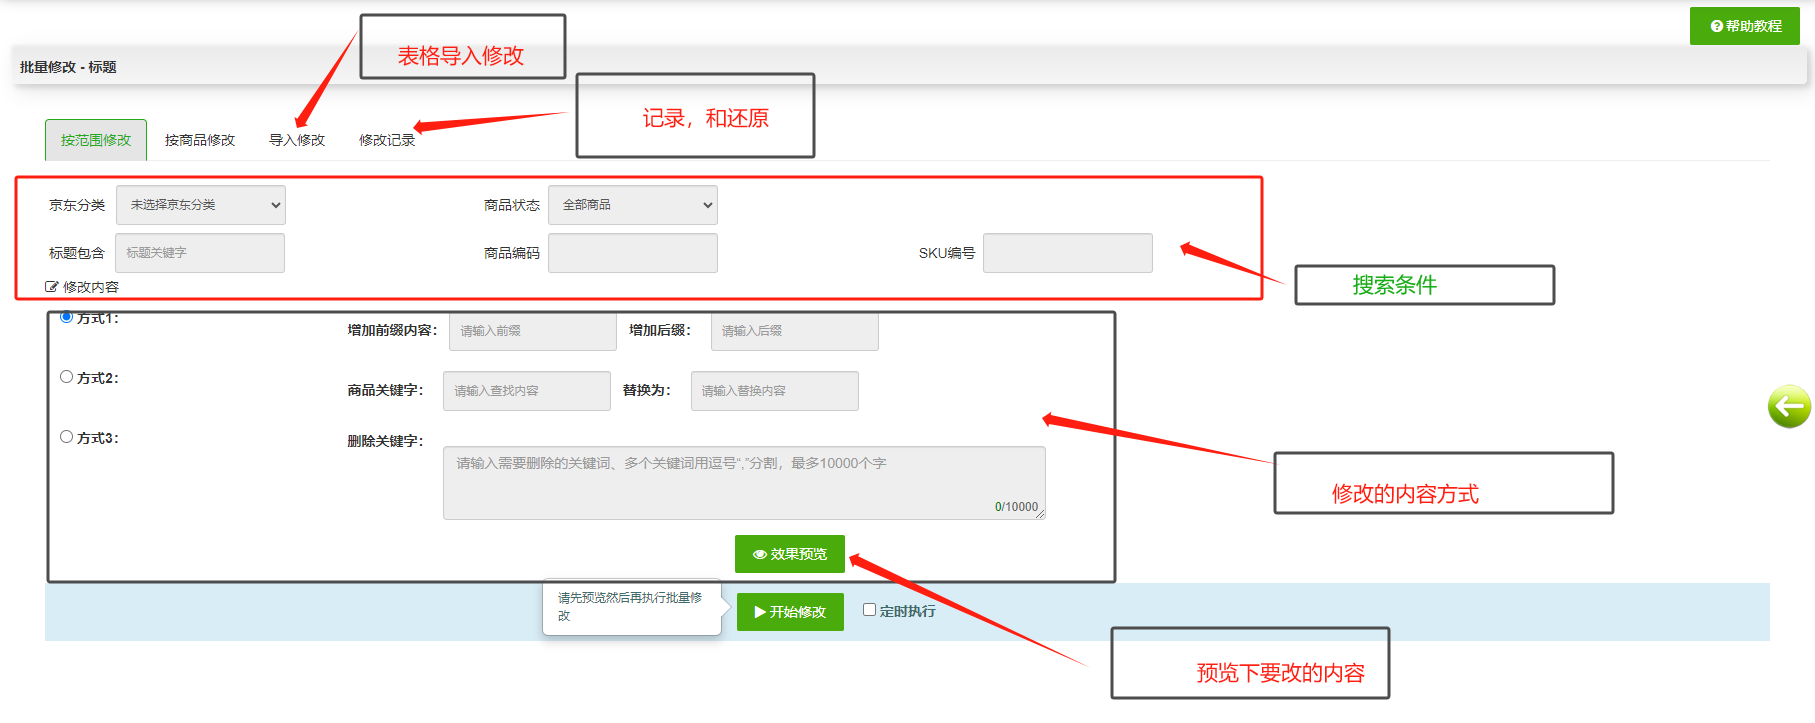Choose the 方式3 radio option
This screenshot has width=1815, height=723.
(66, 437)
